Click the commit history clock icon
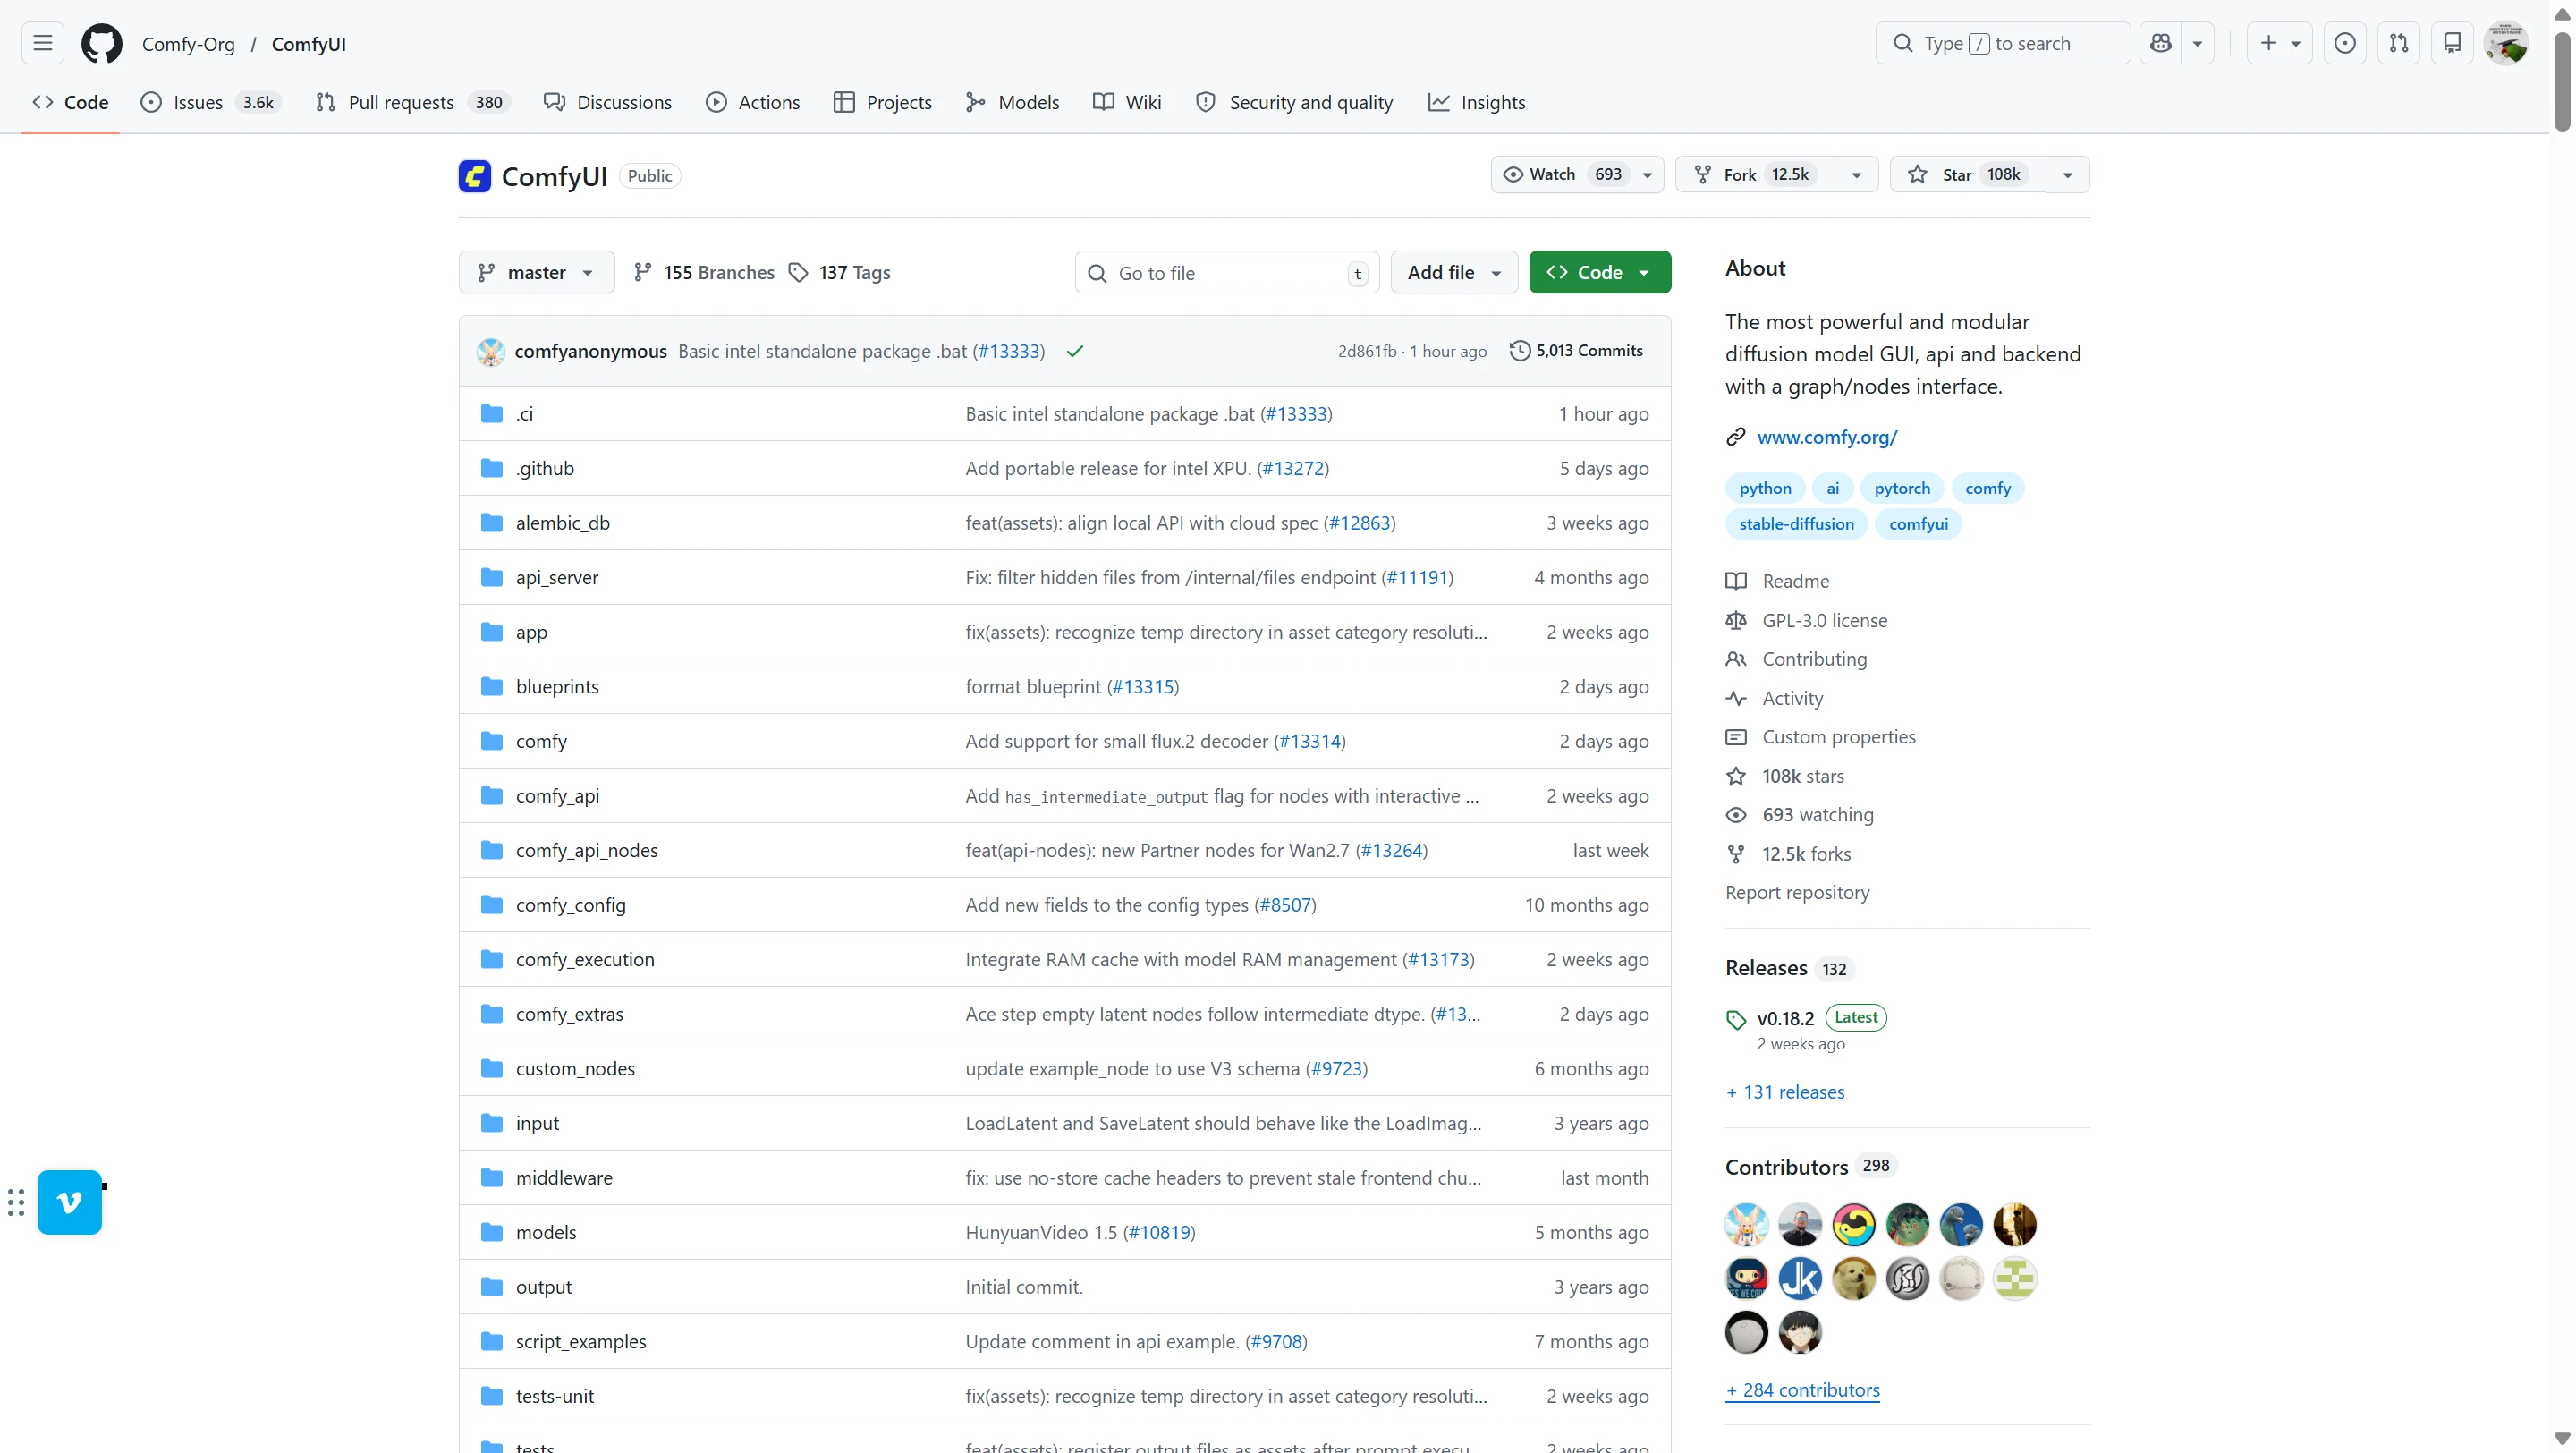2576x1453 pixels. (x=1519, y=350)
